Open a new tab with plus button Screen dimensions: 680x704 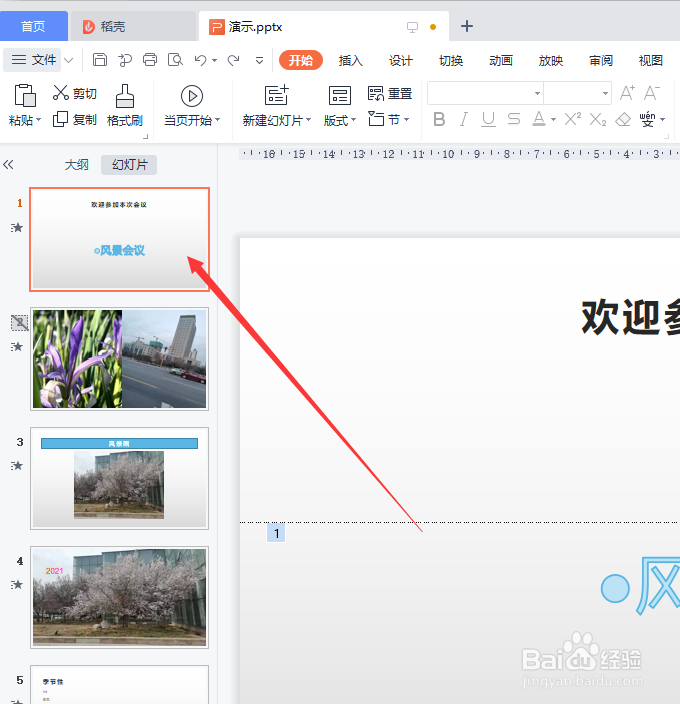[x=467, y=26]
